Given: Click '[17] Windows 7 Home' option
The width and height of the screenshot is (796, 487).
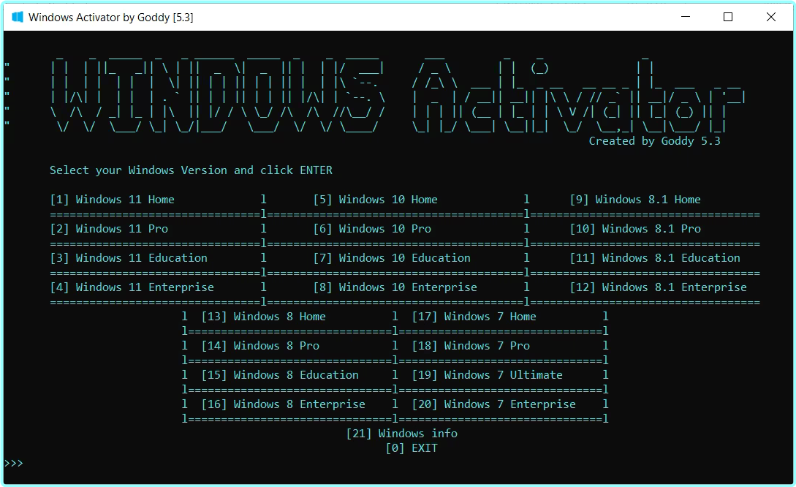Looking at the screenshot, I should coord(474,317).
